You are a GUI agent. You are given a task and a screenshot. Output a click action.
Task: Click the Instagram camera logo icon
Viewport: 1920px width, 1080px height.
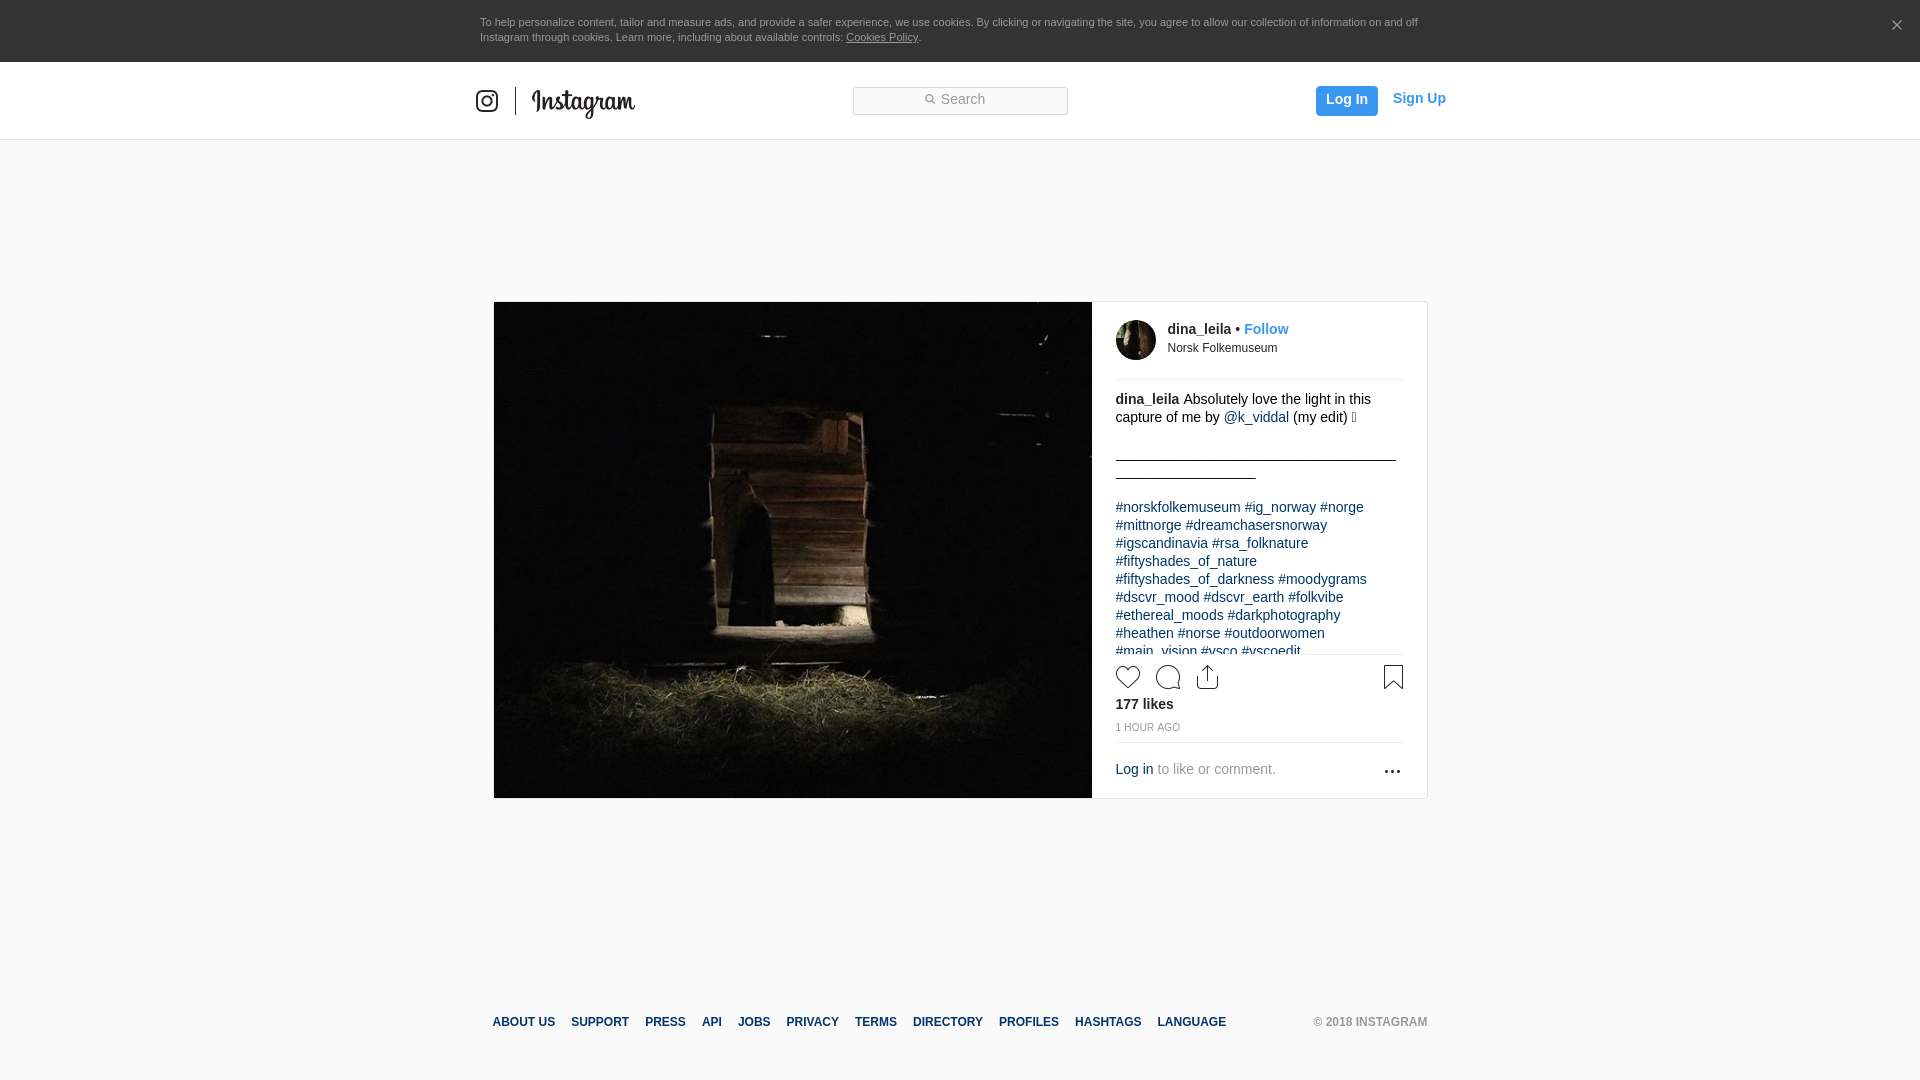point(487,101)
